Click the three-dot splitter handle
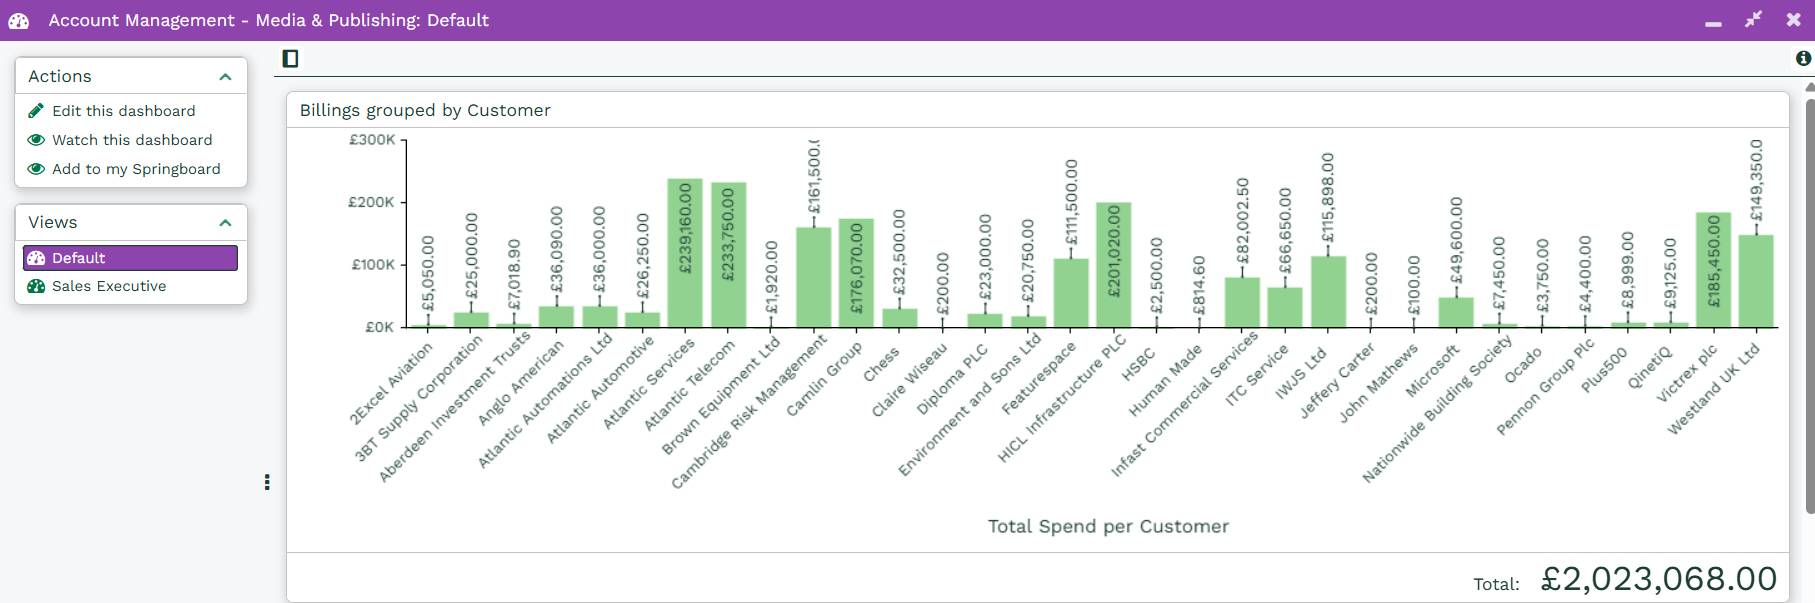Image resolution: width=1815 pixels, height=603 pixels. click(267, 482)
